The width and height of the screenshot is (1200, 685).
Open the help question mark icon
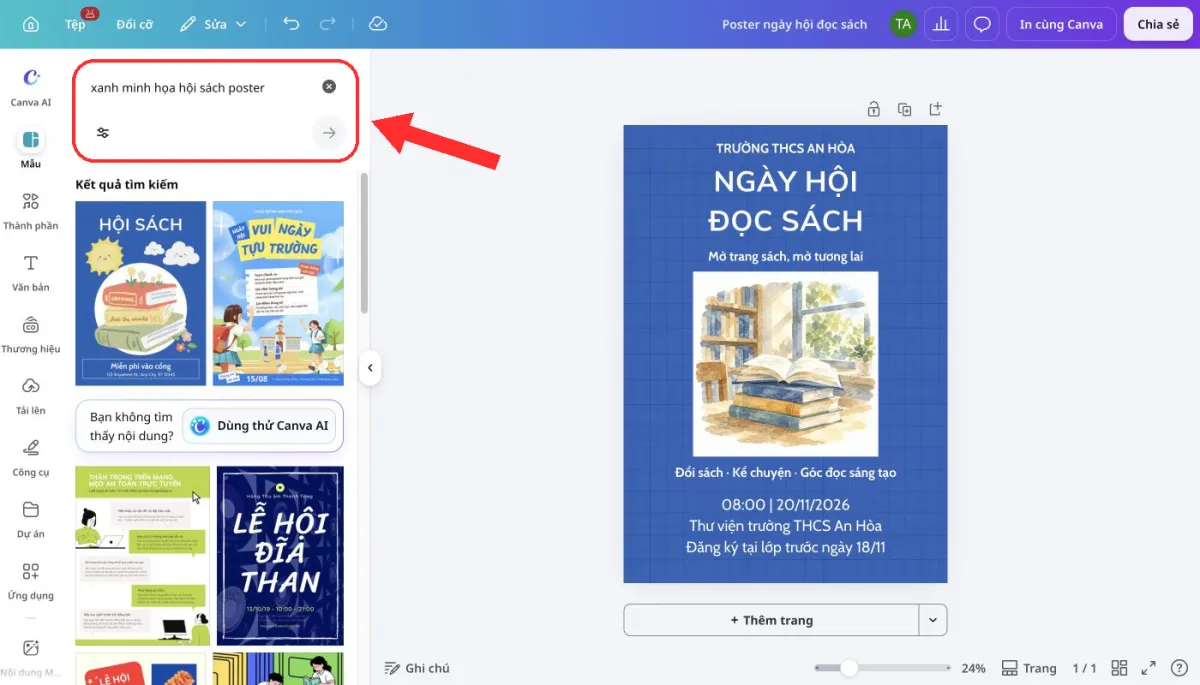(1178, 668)
